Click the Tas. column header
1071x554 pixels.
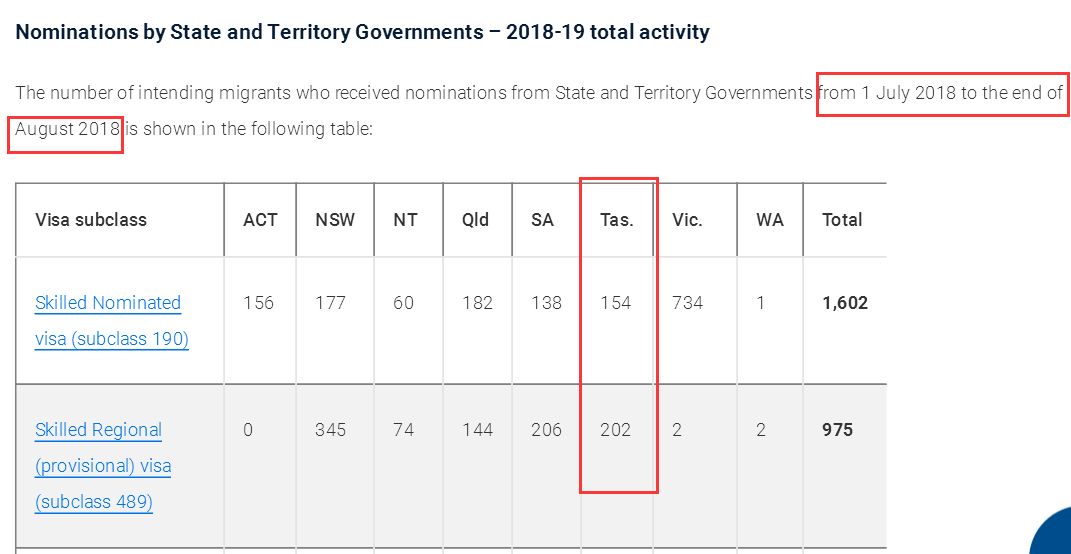pyautogui.click(x=616, y=220)
